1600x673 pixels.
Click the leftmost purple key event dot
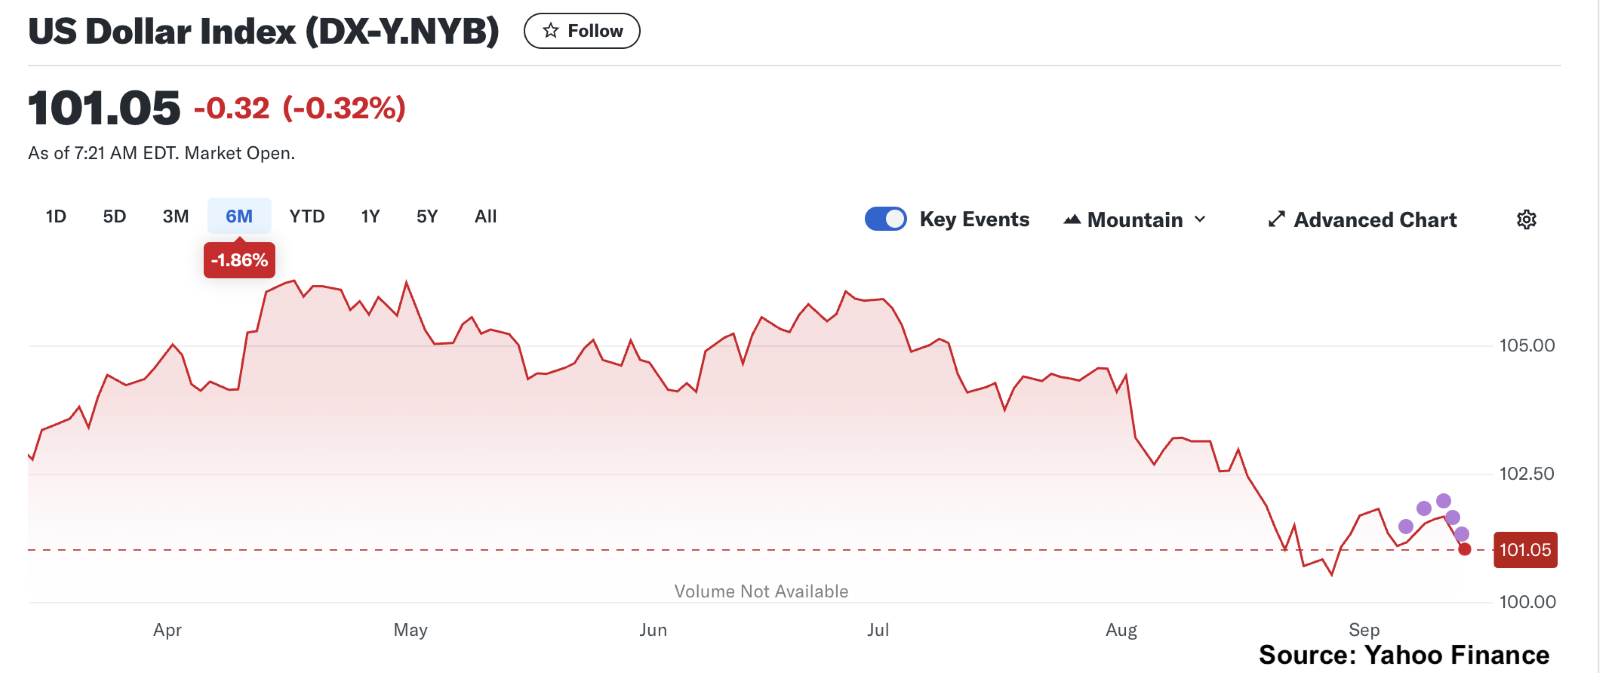pyautogui.click(x=1406, y=527)
